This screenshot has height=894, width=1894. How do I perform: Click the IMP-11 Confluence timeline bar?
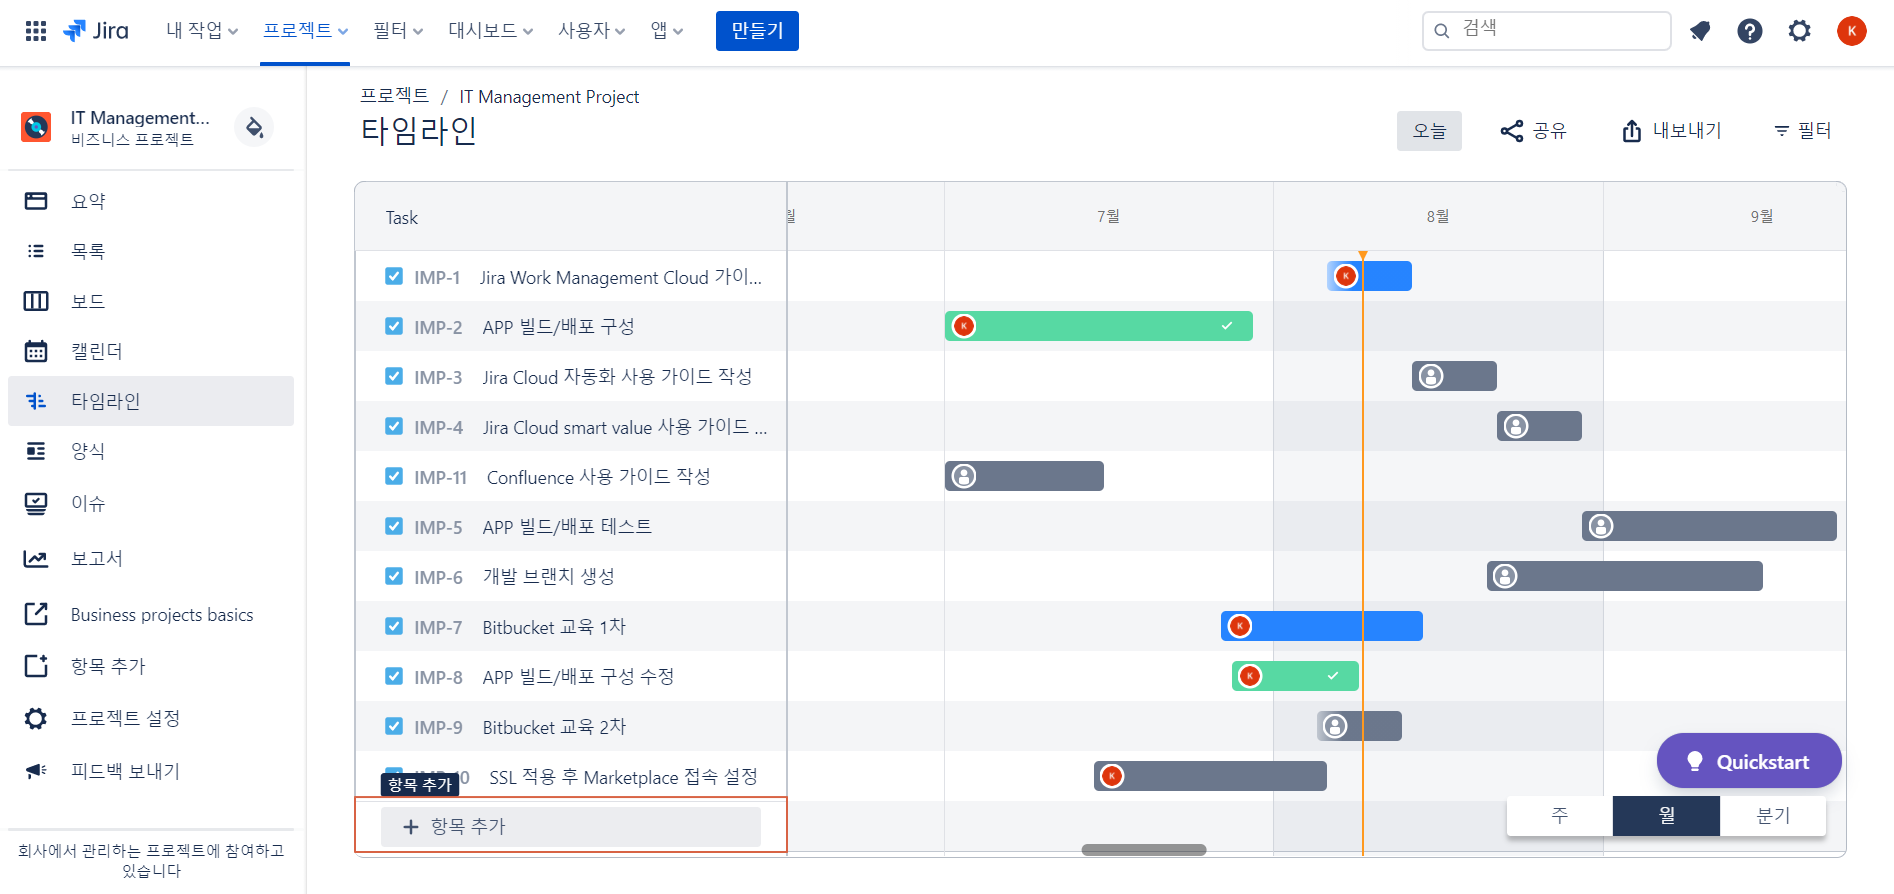pos(1024,476)
